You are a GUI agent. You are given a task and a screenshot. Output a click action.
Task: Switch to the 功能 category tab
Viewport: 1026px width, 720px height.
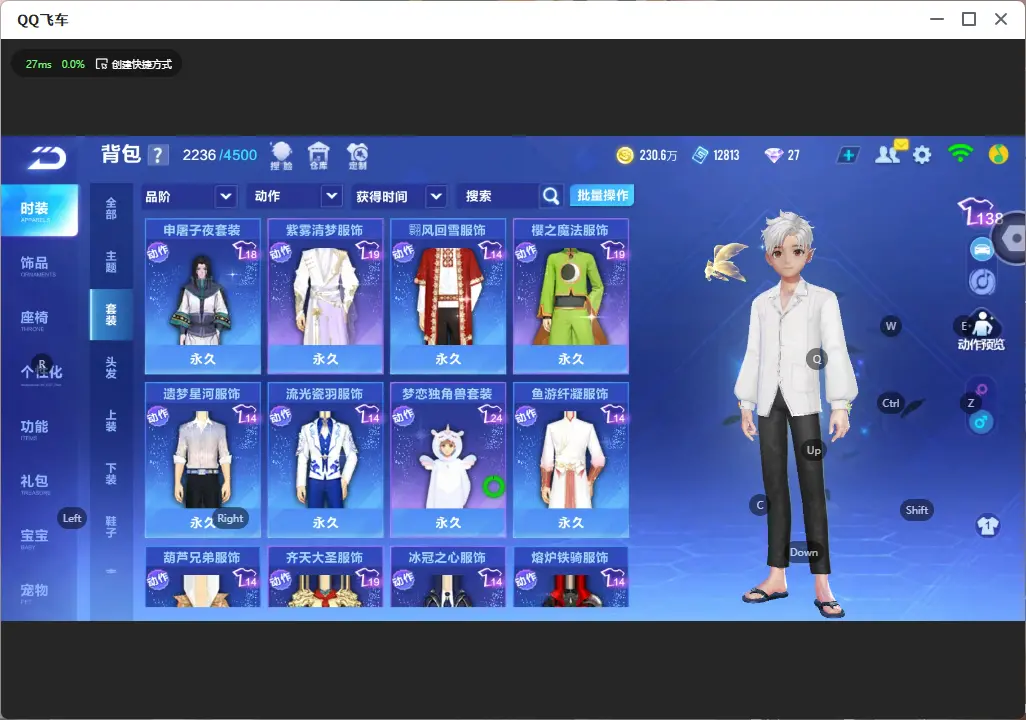35,428
